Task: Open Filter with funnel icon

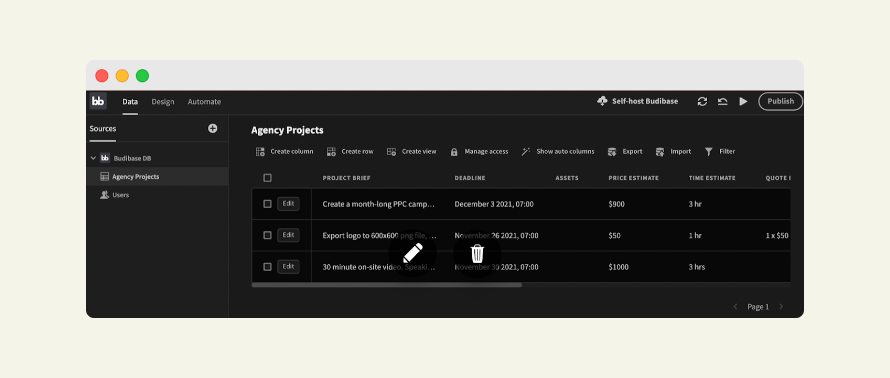Action: [708, 152]
